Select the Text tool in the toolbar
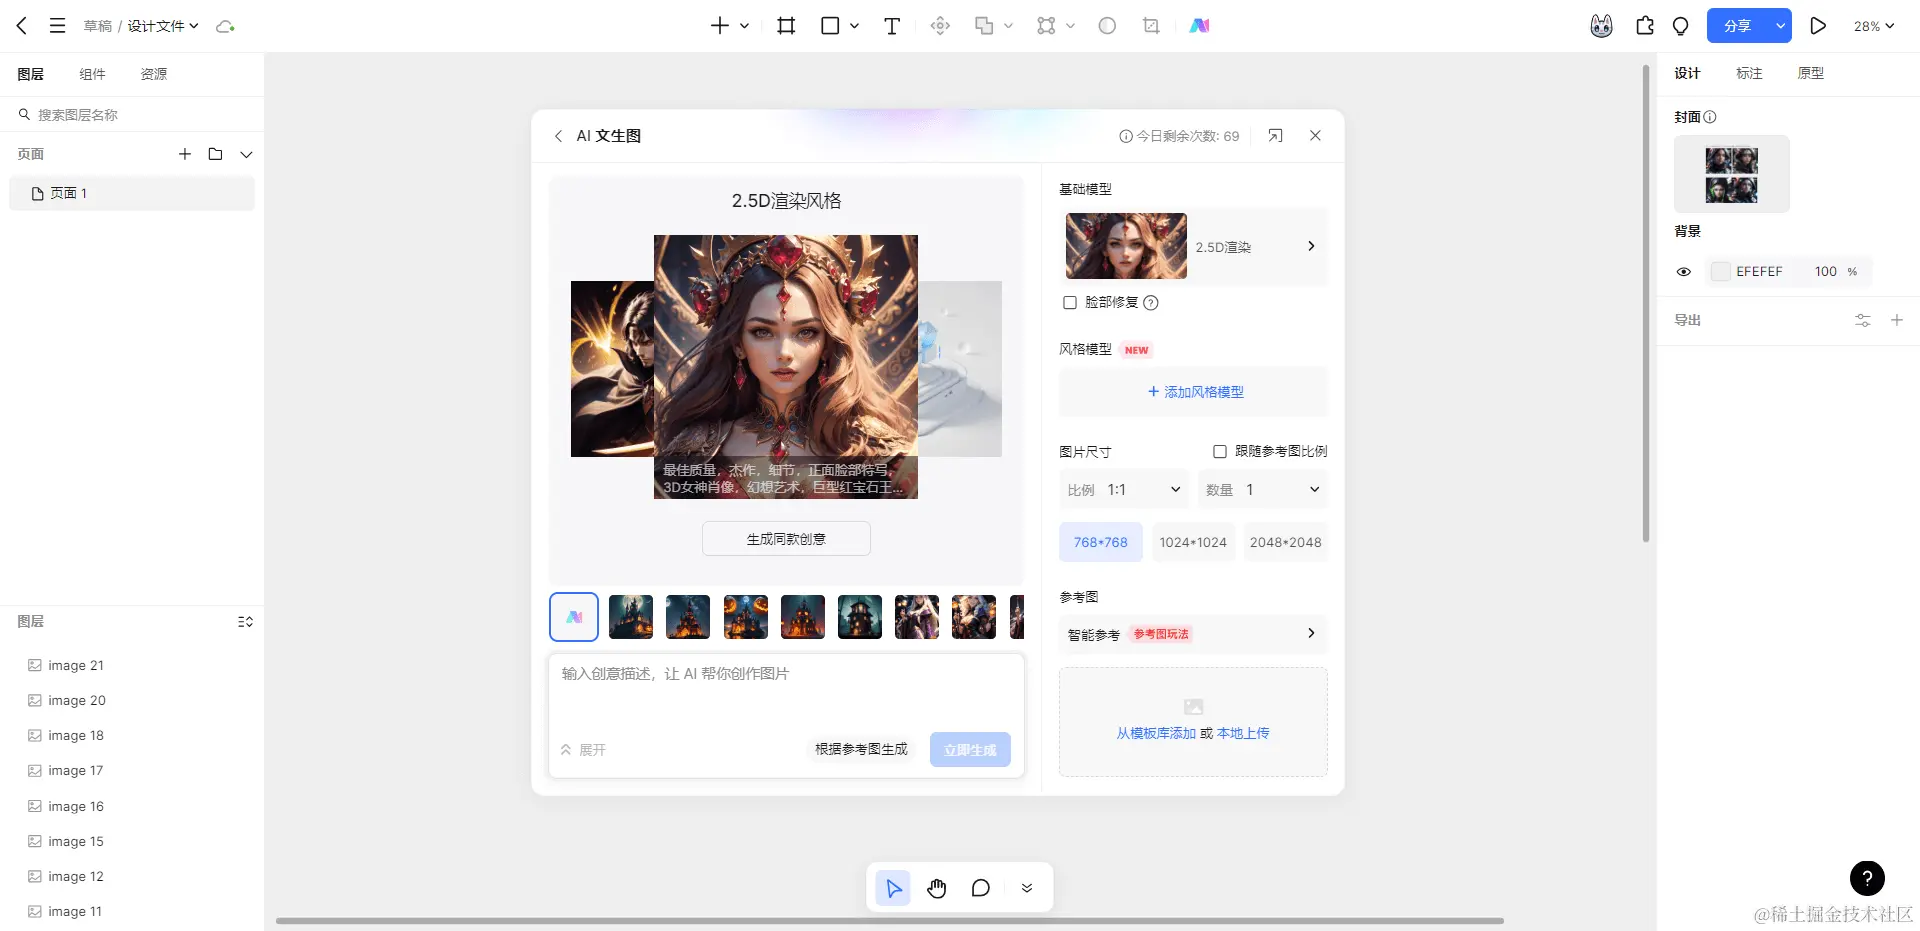Screen dimensions: 1920x931 891,26
